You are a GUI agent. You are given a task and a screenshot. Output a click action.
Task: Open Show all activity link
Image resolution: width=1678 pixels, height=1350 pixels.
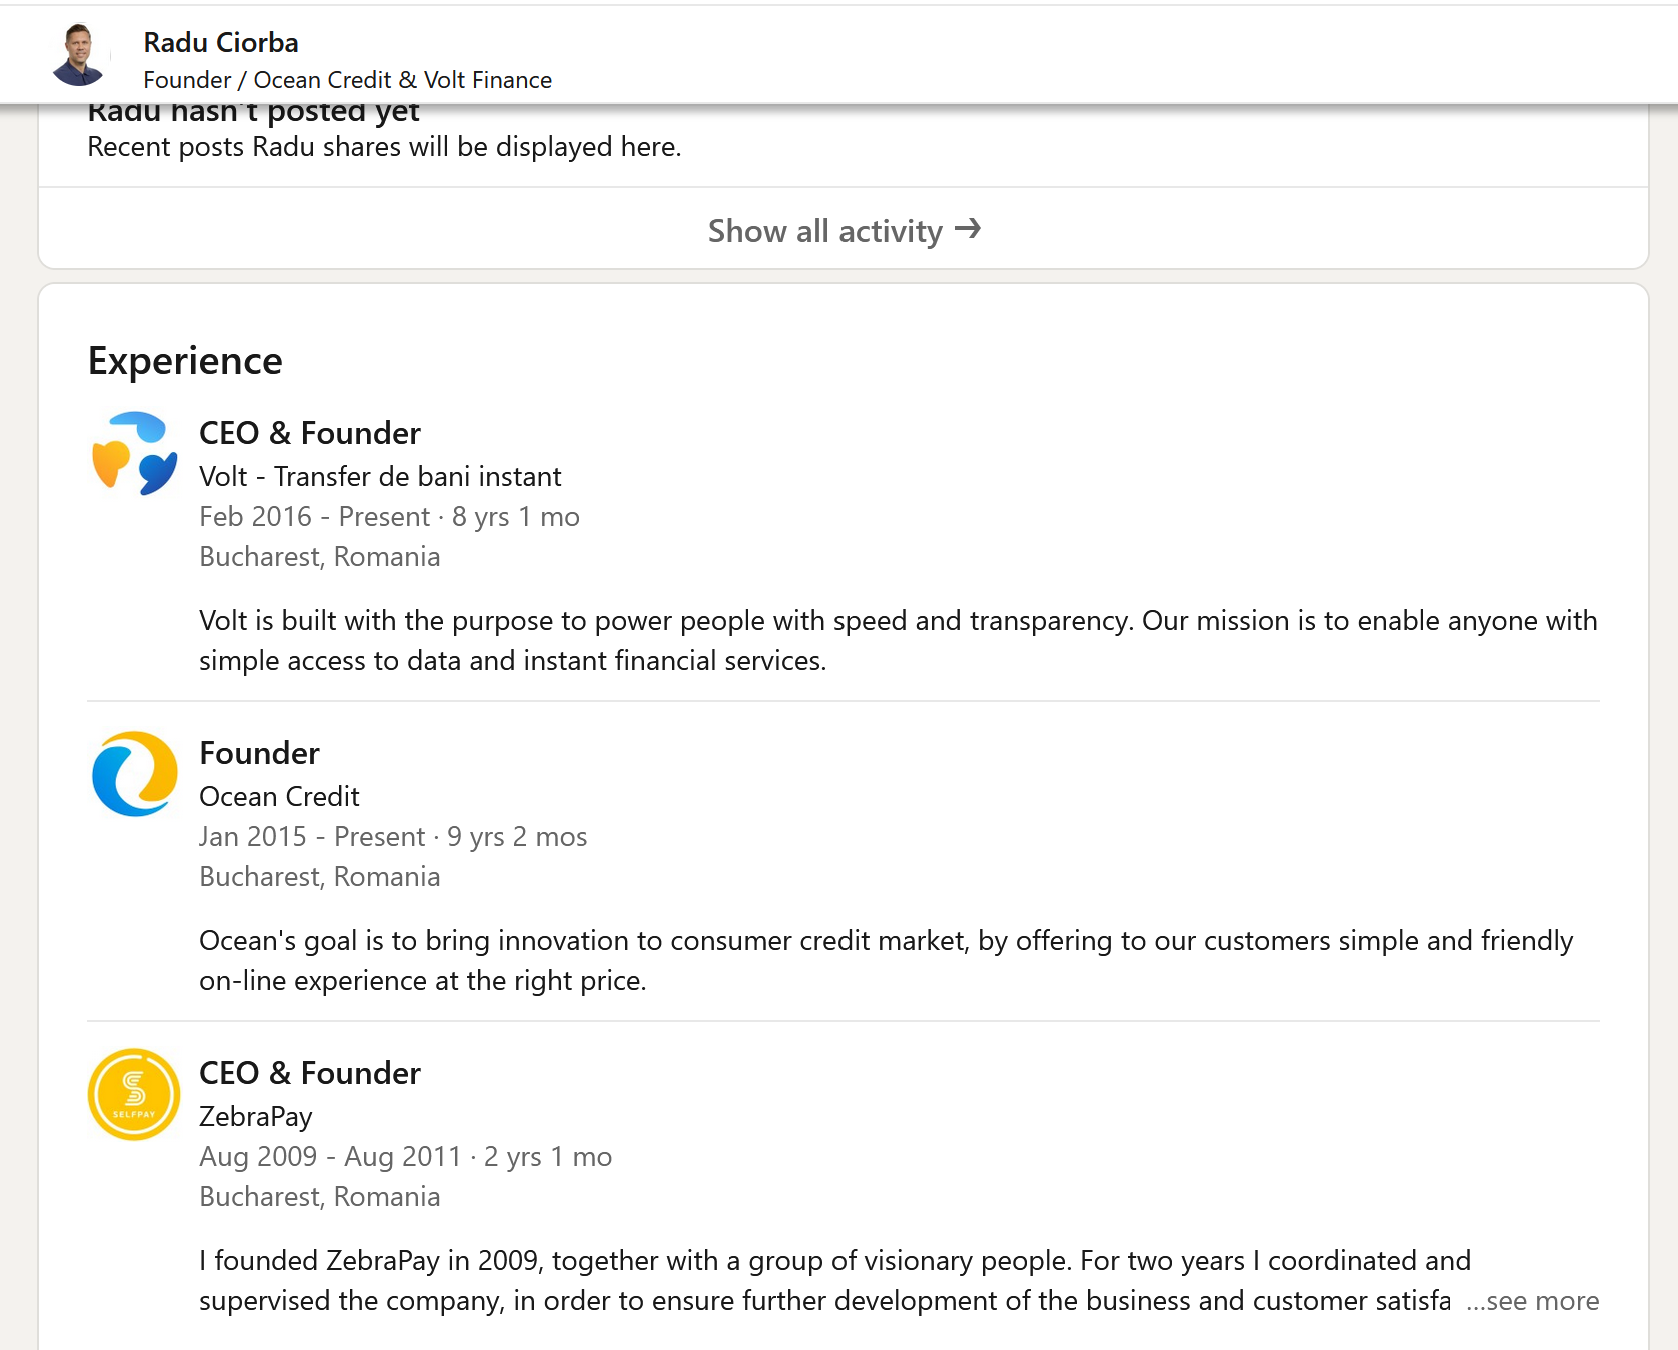[x=825, y=231]
